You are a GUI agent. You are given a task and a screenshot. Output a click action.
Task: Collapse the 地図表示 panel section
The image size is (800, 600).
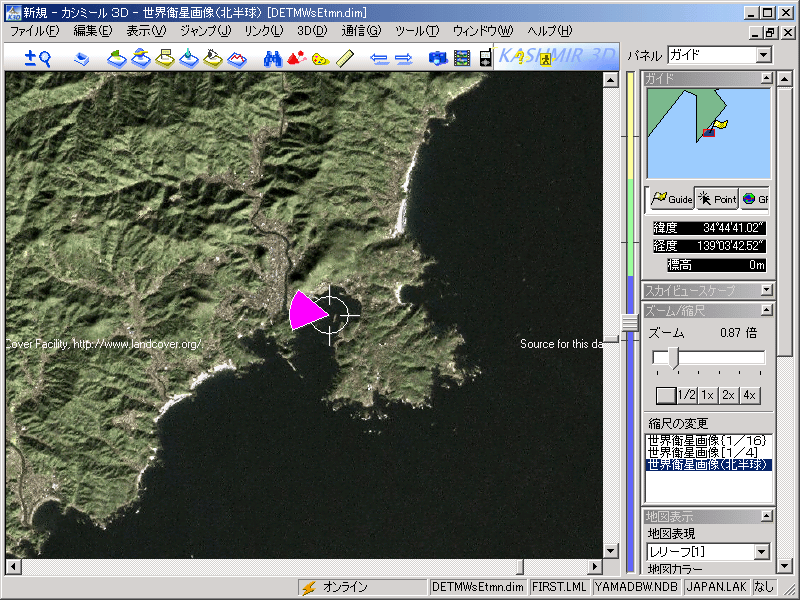point(766,516)
